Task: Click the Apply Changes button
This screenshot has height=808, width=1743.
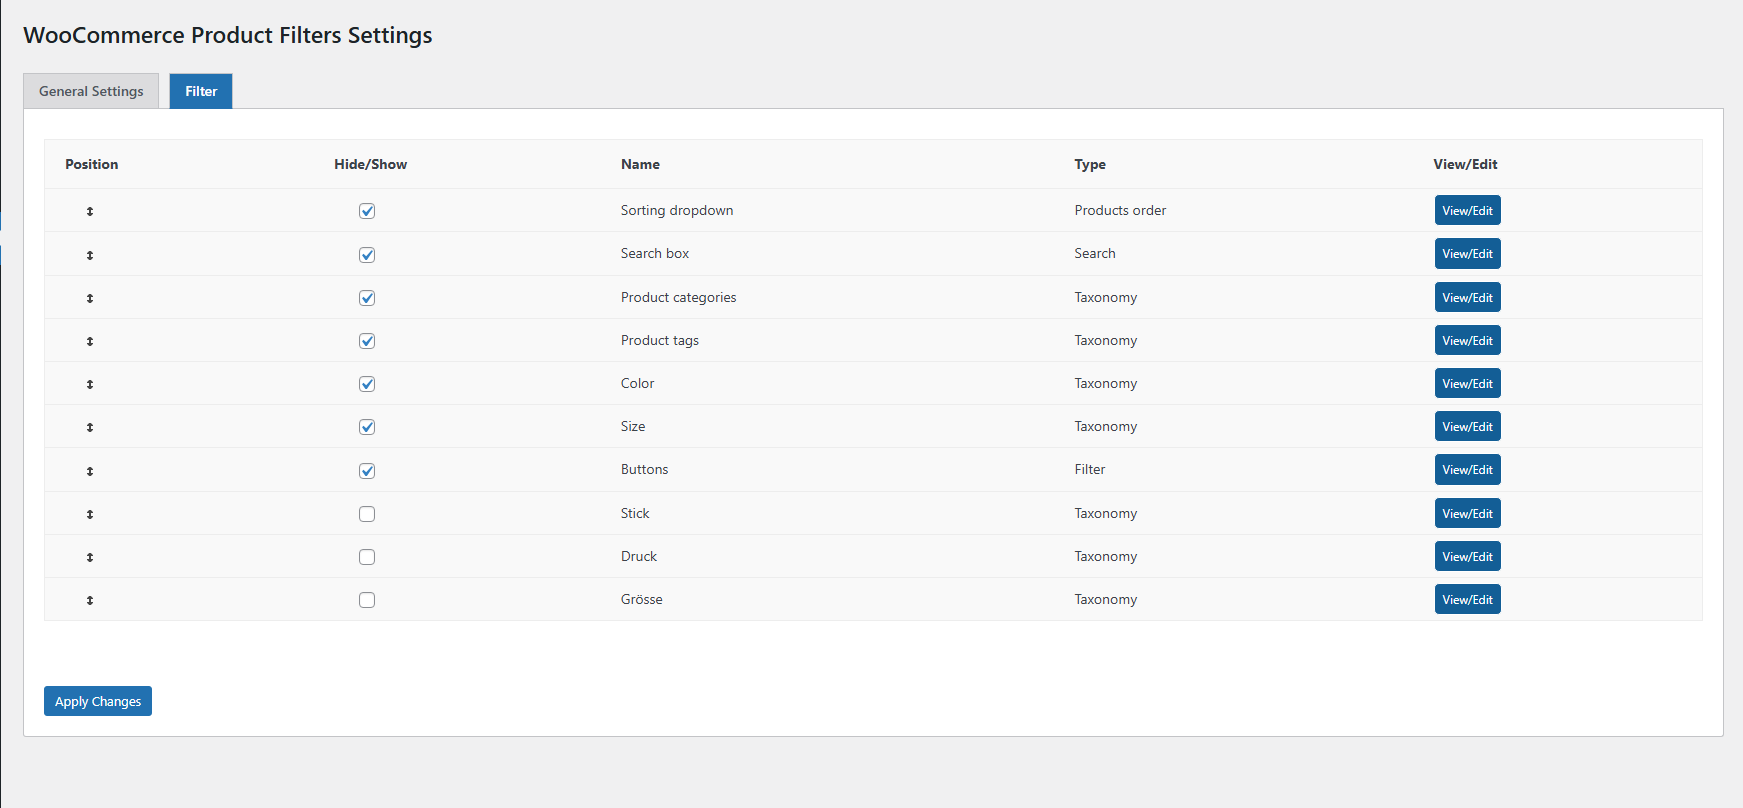Action: click(x=98, y=701)
